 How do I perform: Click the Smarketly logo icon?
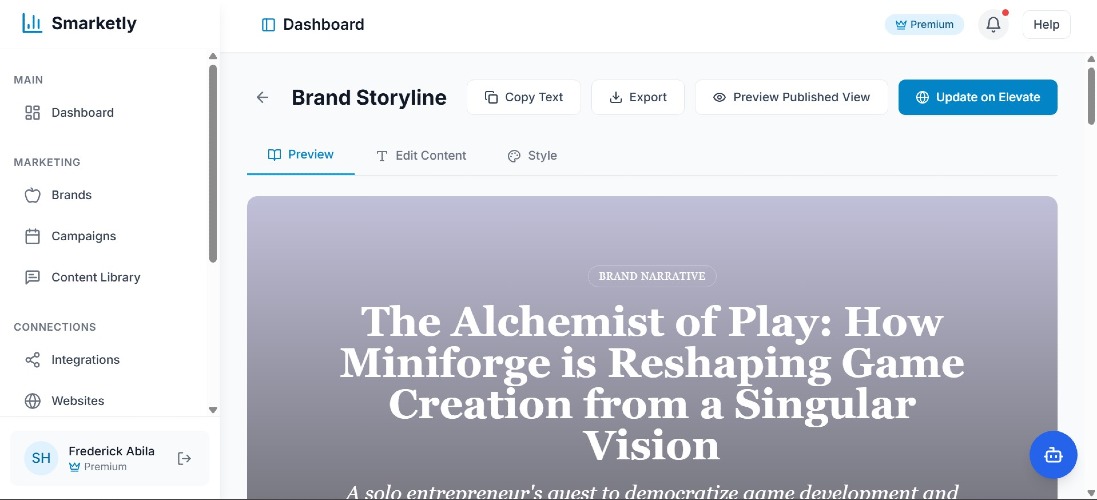[x=32, y=24]
